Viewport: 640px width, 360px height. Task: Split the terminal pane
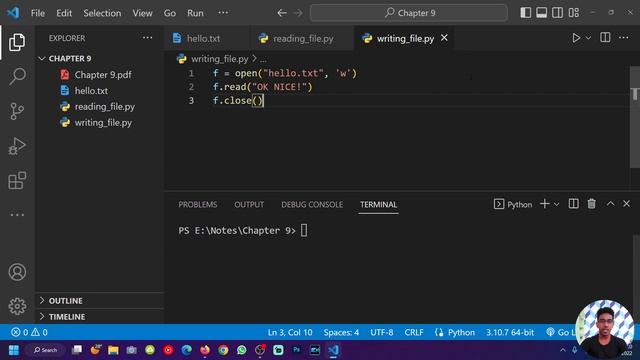(x=573, y=204)
